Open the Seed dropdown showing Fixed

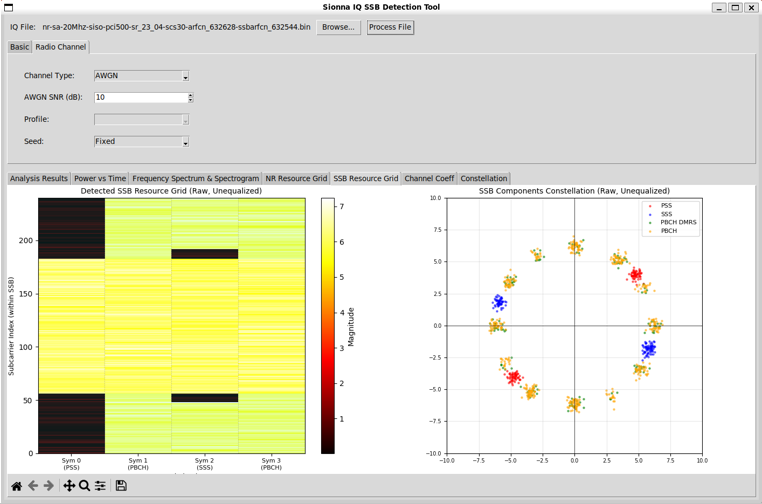pyautogui.click(x=141, y=142)
